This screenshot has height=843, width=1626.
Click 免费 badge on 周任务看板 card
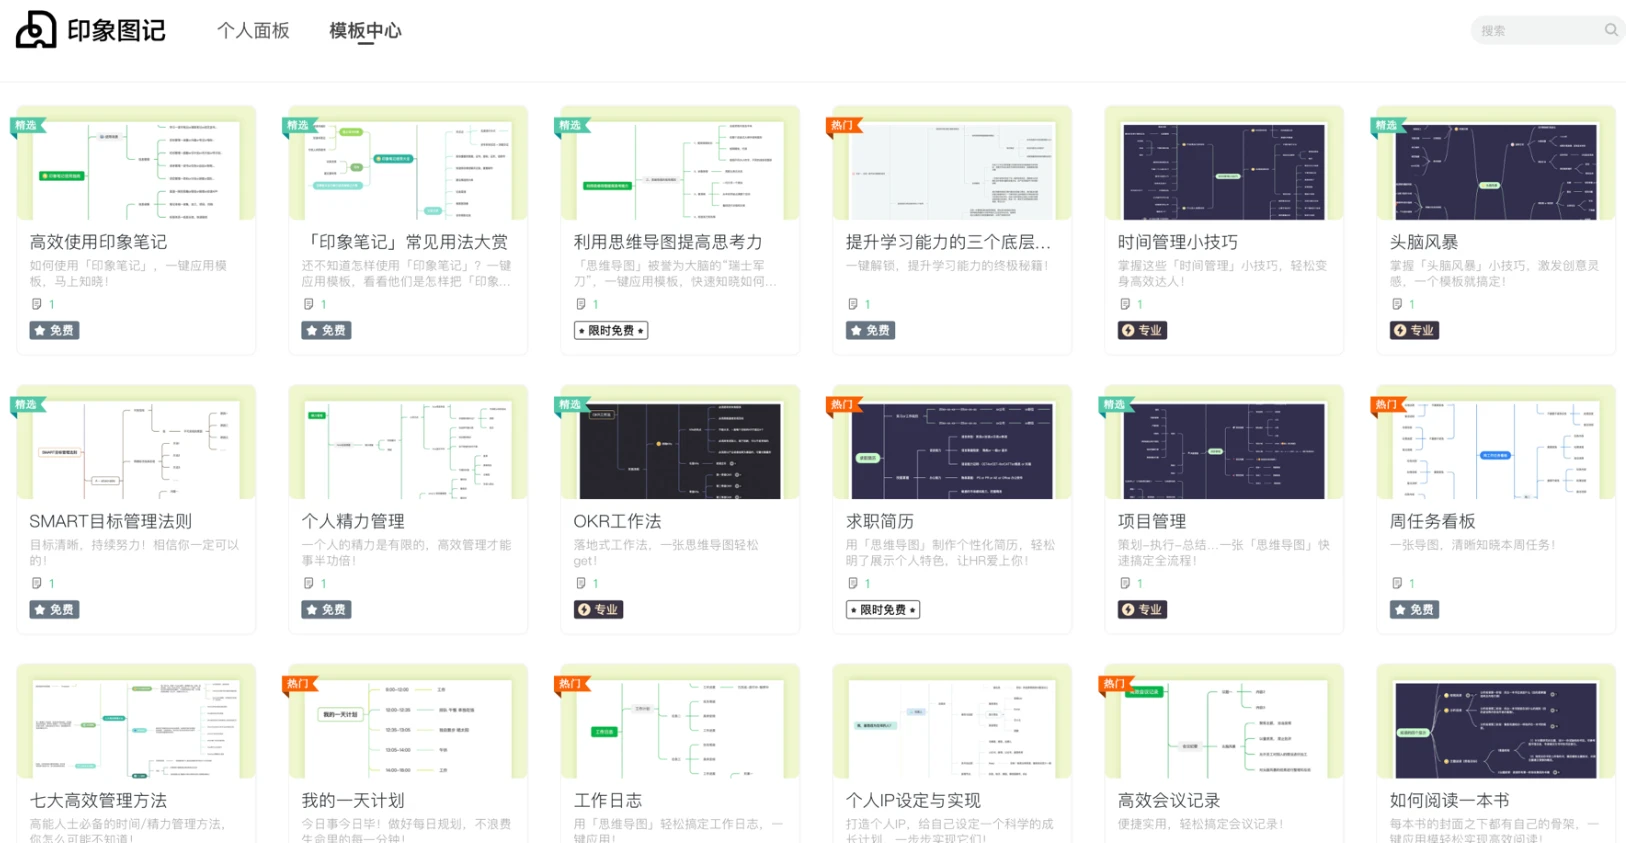click(x=1415, y=609)
